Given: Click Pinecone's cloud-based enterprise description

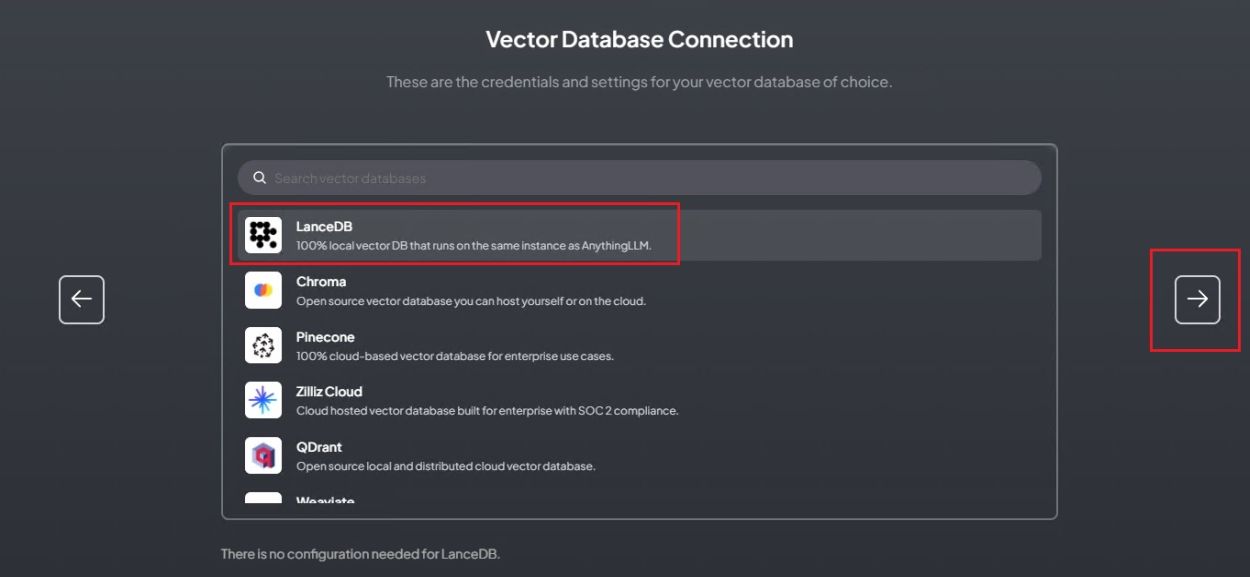Looking at the screenshot, I should pyautogui.click(x=454, y=356).
